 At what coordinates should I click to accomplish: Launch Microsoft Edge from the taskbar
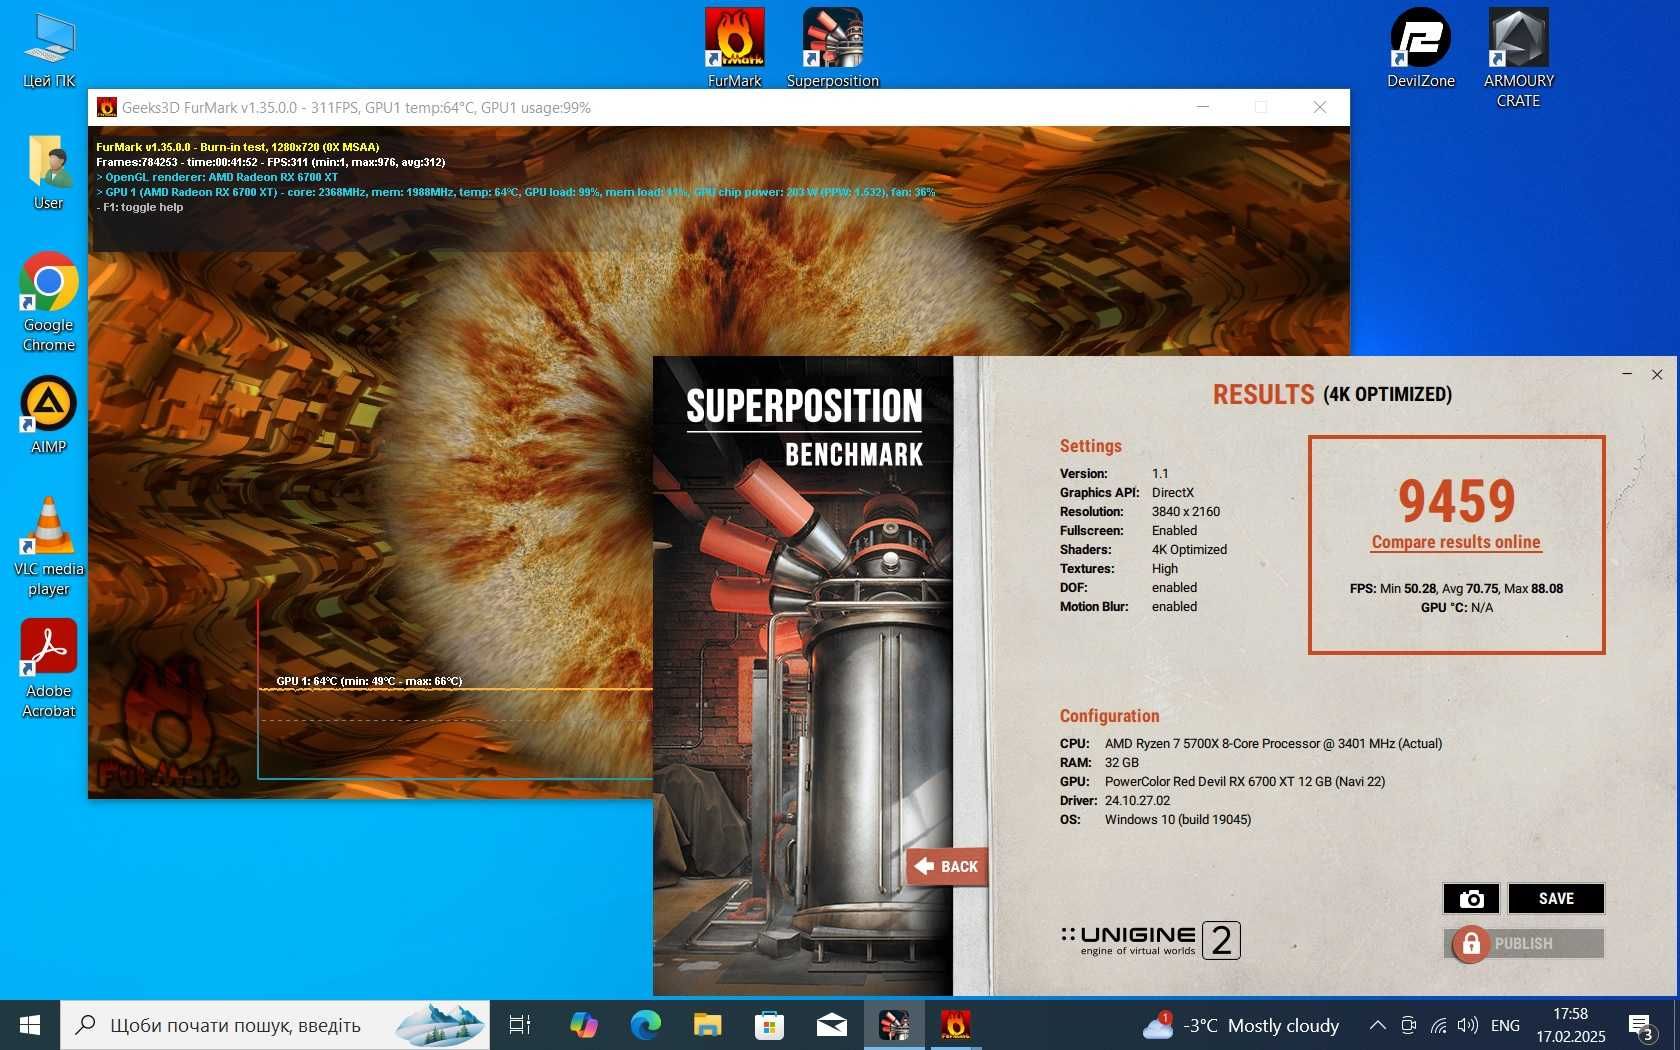click(645, 1025)
